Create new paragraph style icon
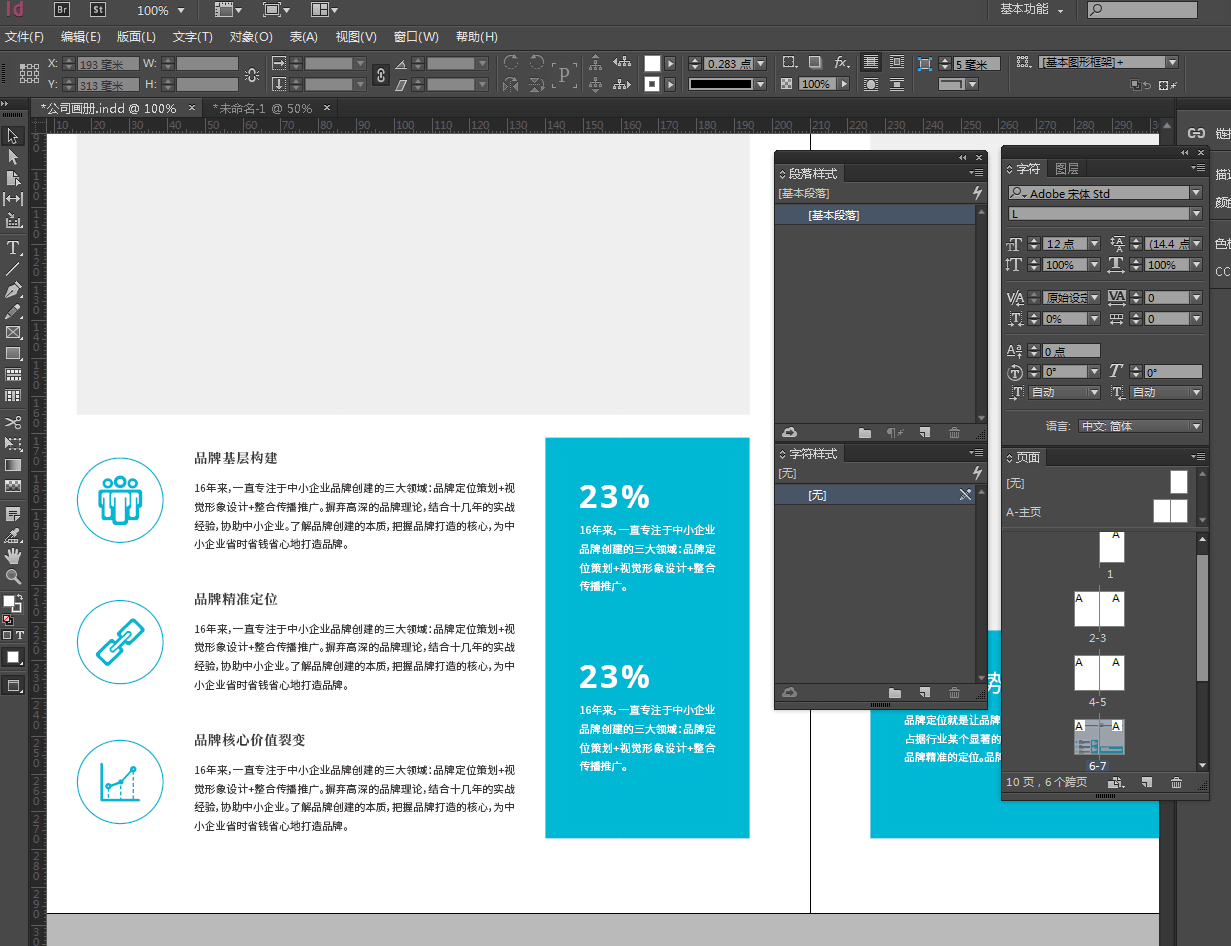The width and height of the screenshot is (1231, 946). (925, 432)
